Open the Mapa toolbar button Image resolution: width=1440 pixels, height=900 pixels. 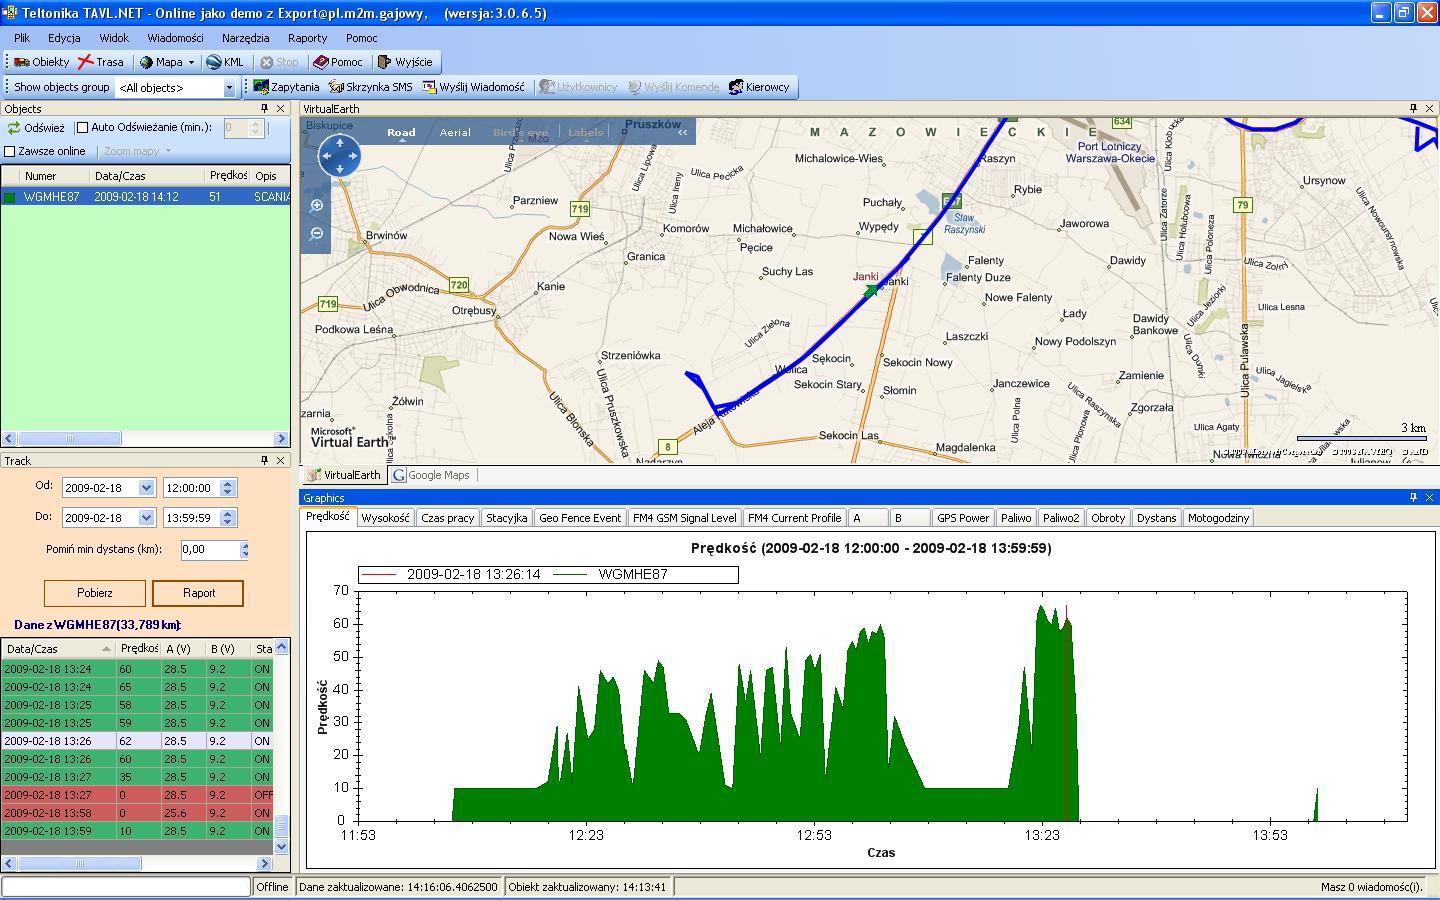click(161, 62)
